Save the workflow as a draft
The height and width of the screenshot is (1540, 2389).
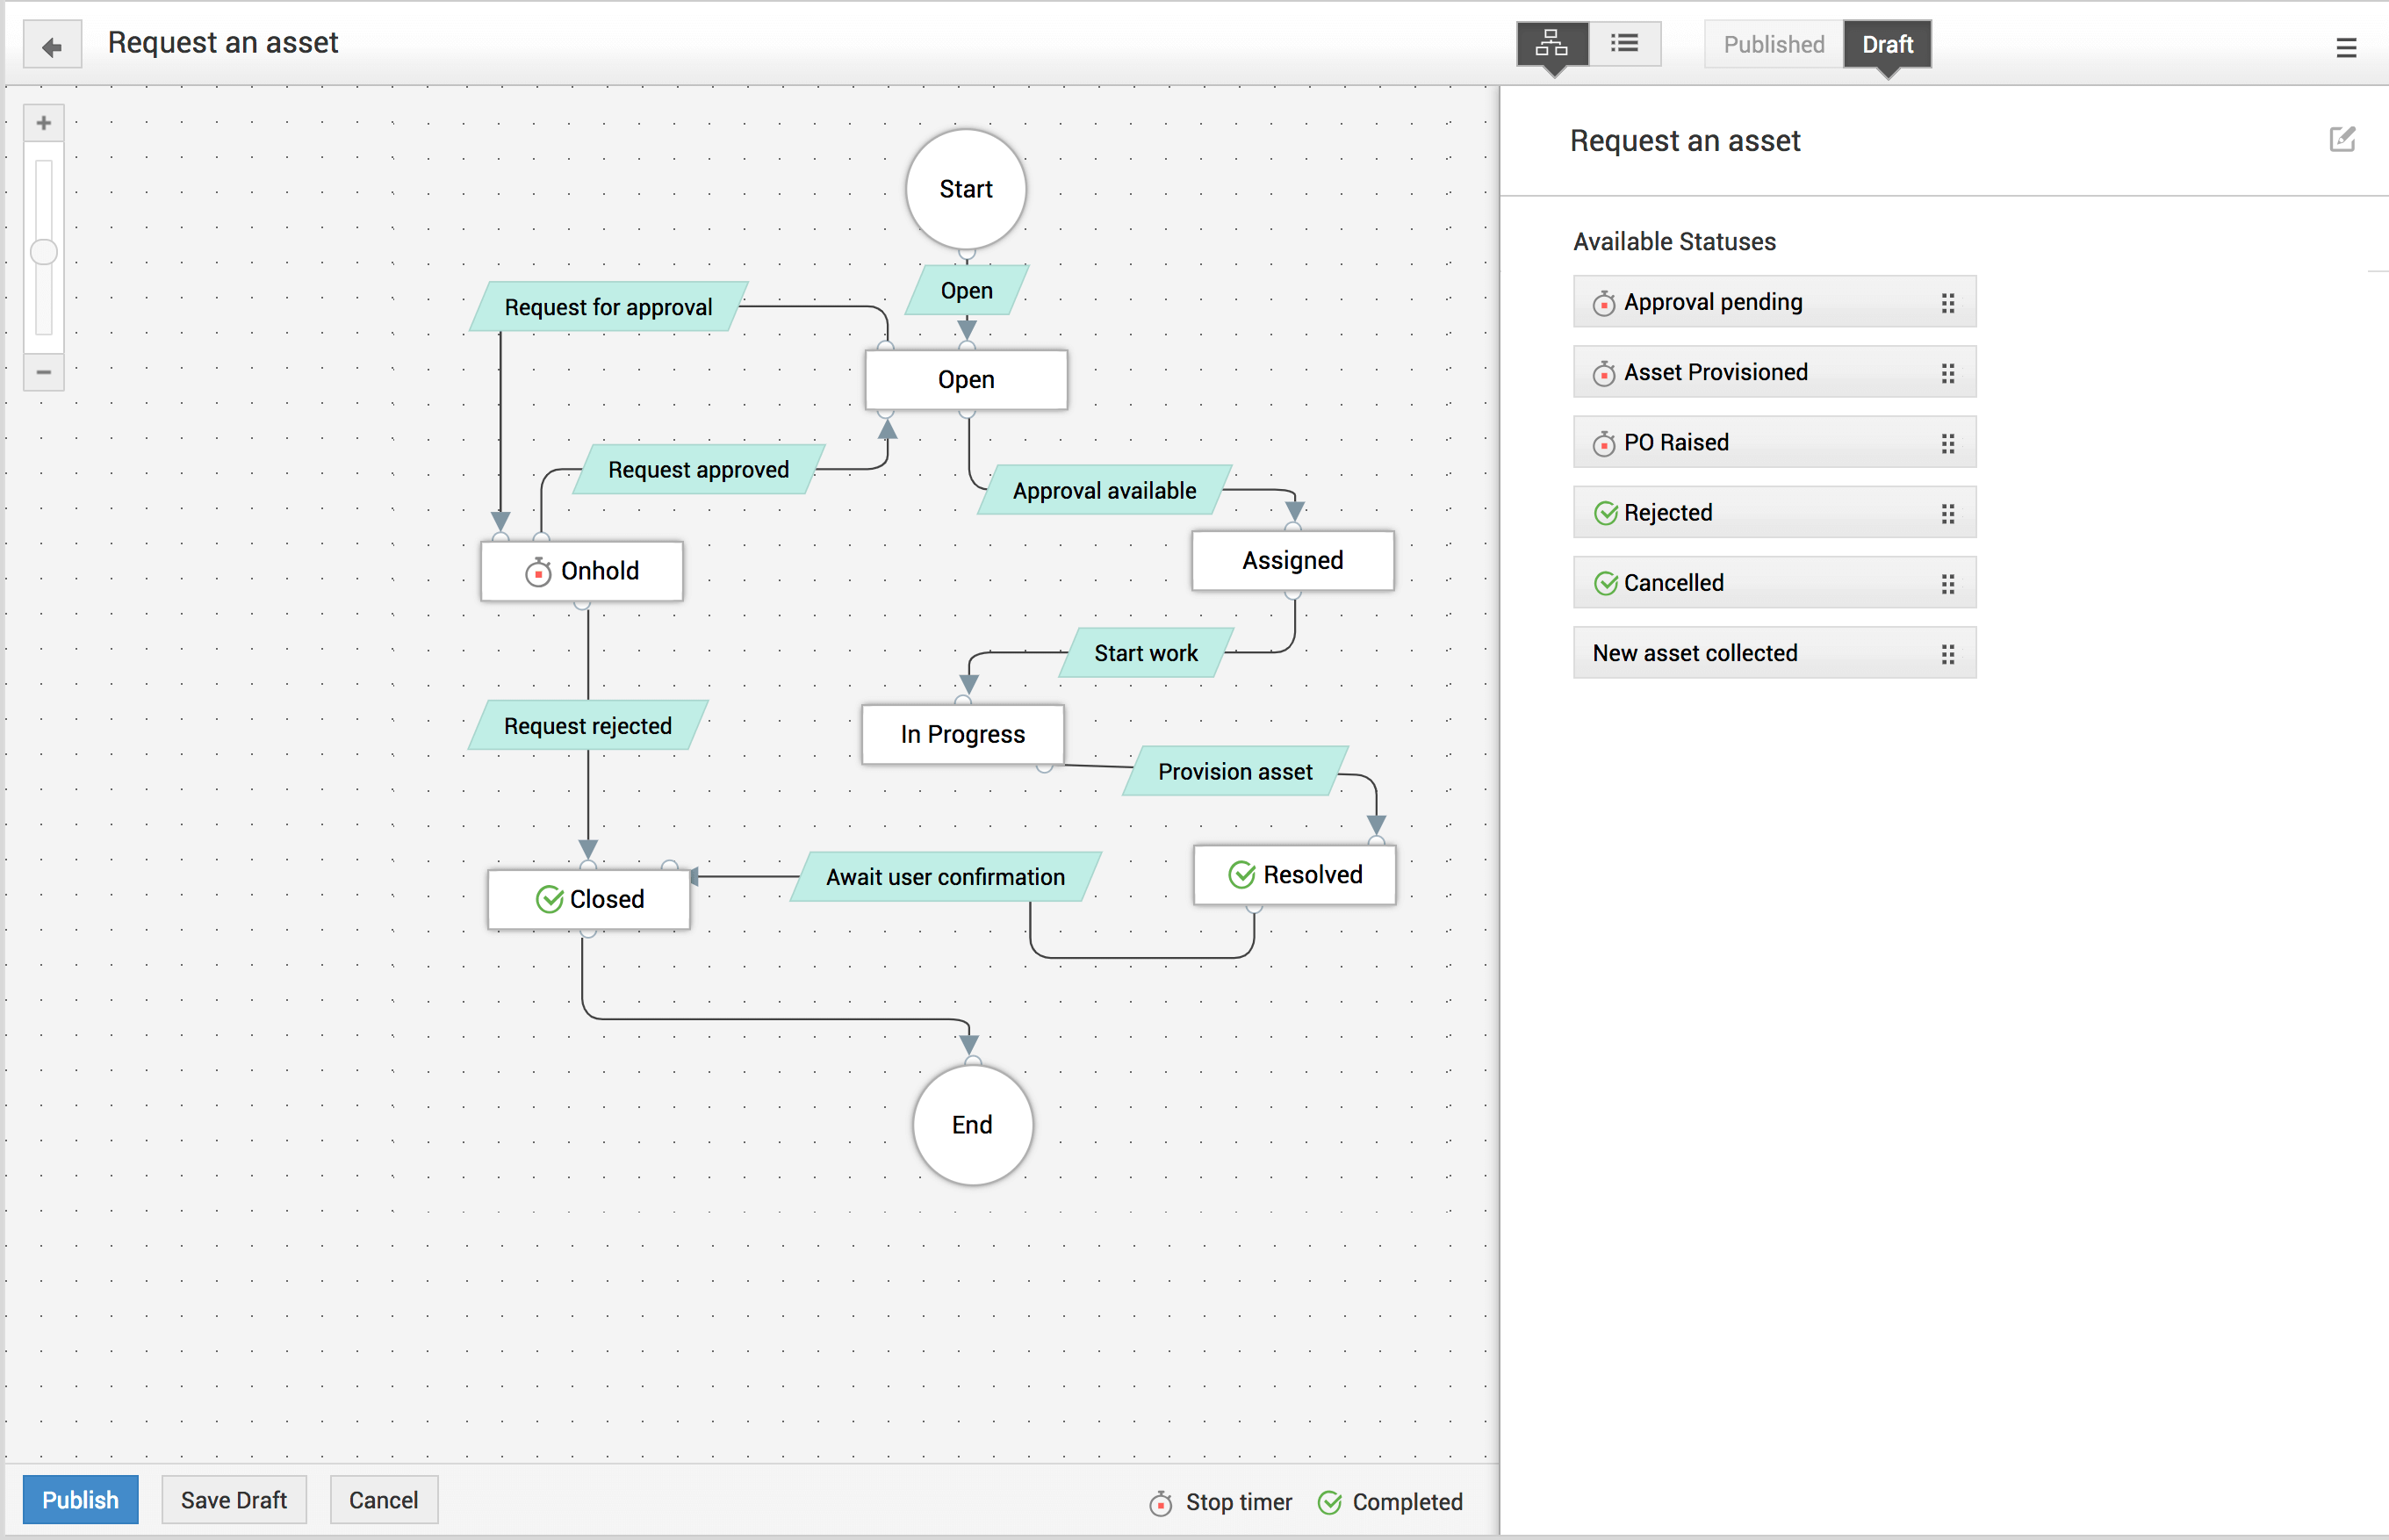[x=233, y=1499]
